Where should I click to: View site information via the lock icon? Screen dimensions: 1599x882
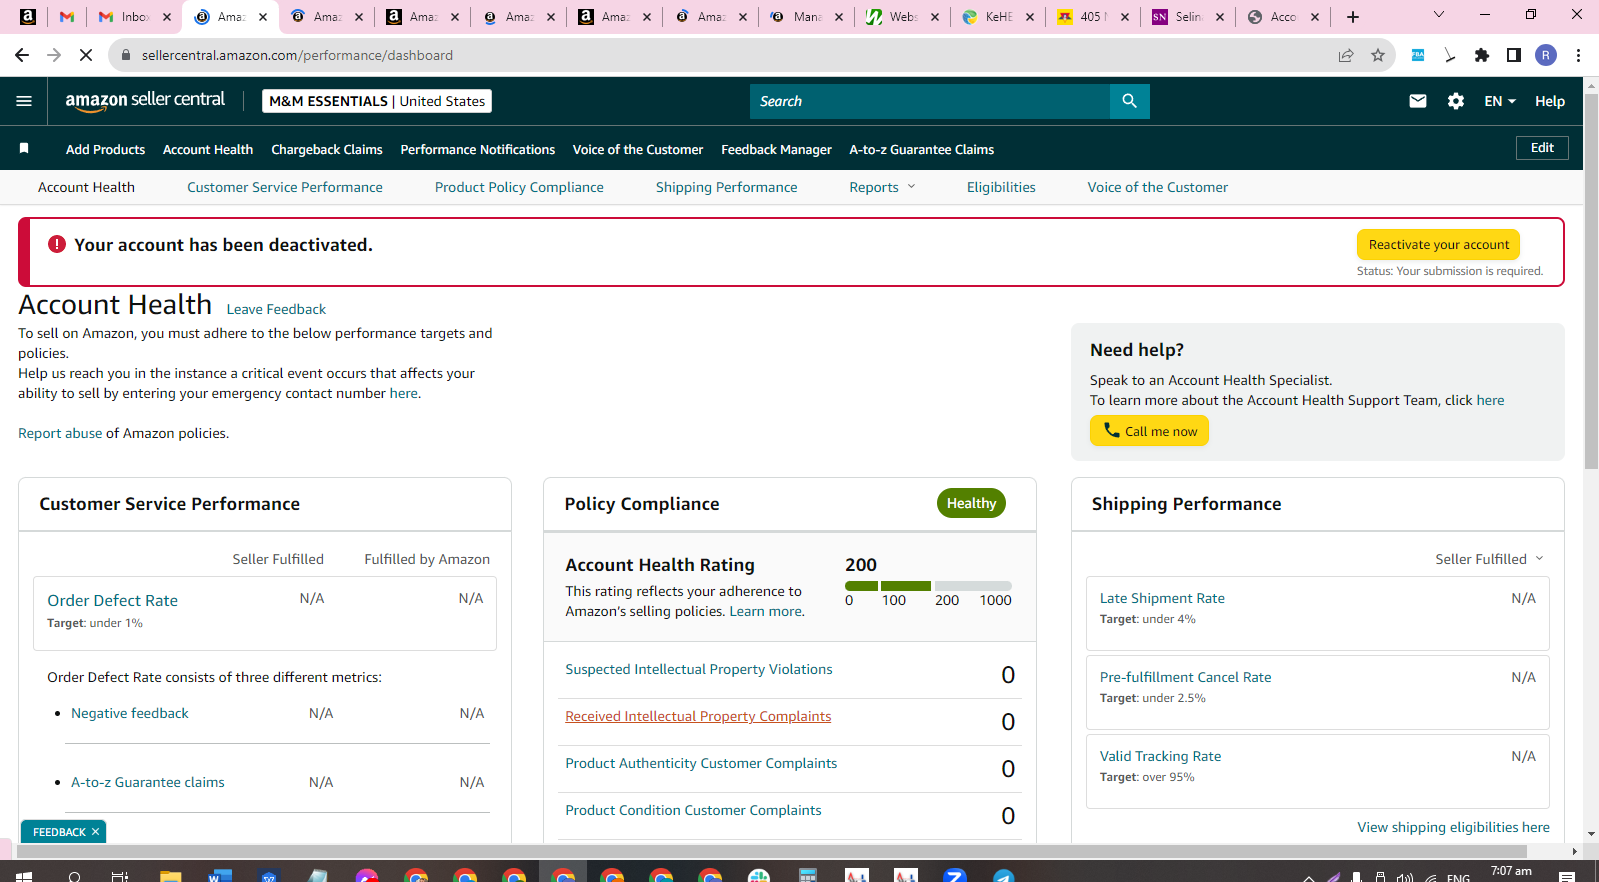[126, 55]
